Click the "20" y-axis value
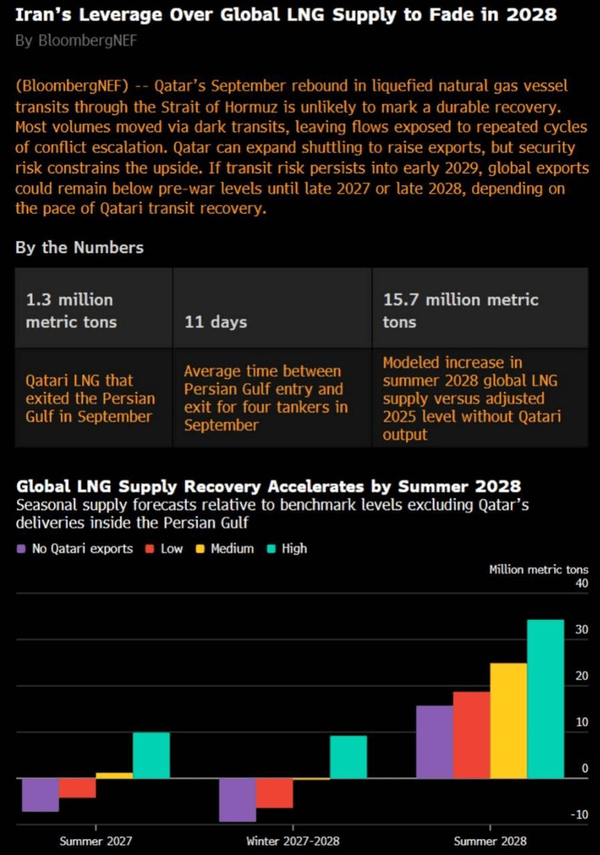Viewport: 600px width, 855px height. tap(582, 676)
